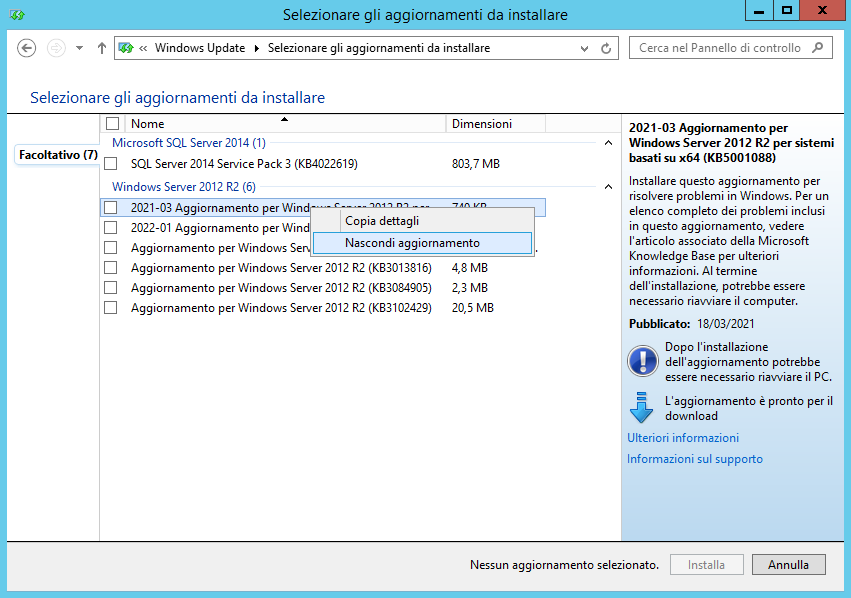The height and width of the screenshot is (598, 851).
Task: Collapse the Microsoft SQL Server 2014 group
Action: [x=608, y=143]
